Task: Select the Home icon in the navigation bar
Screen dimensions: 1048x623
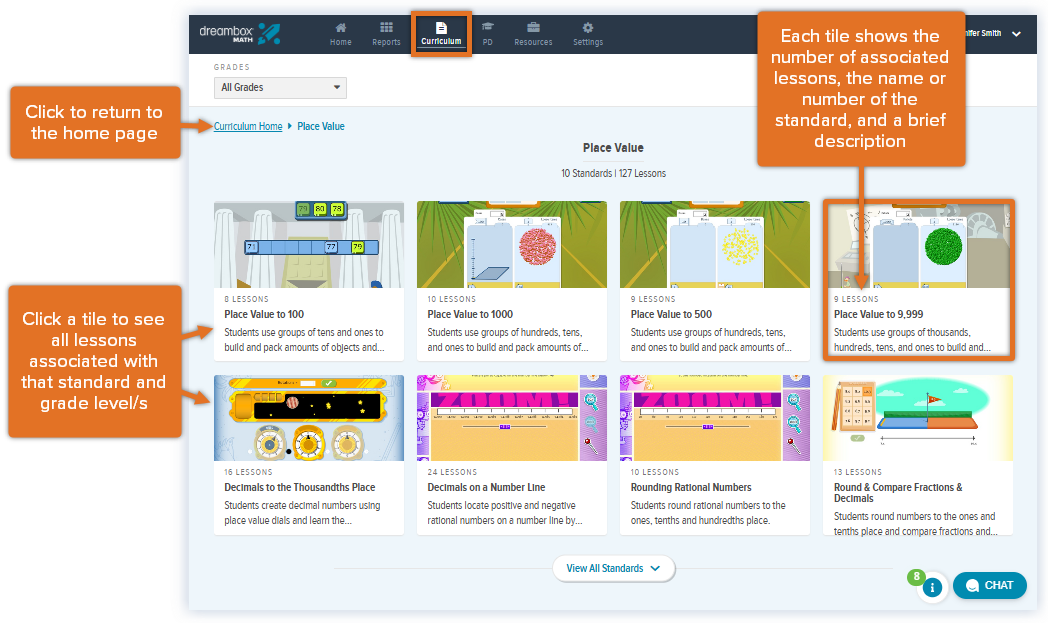Action: point(340,27)
